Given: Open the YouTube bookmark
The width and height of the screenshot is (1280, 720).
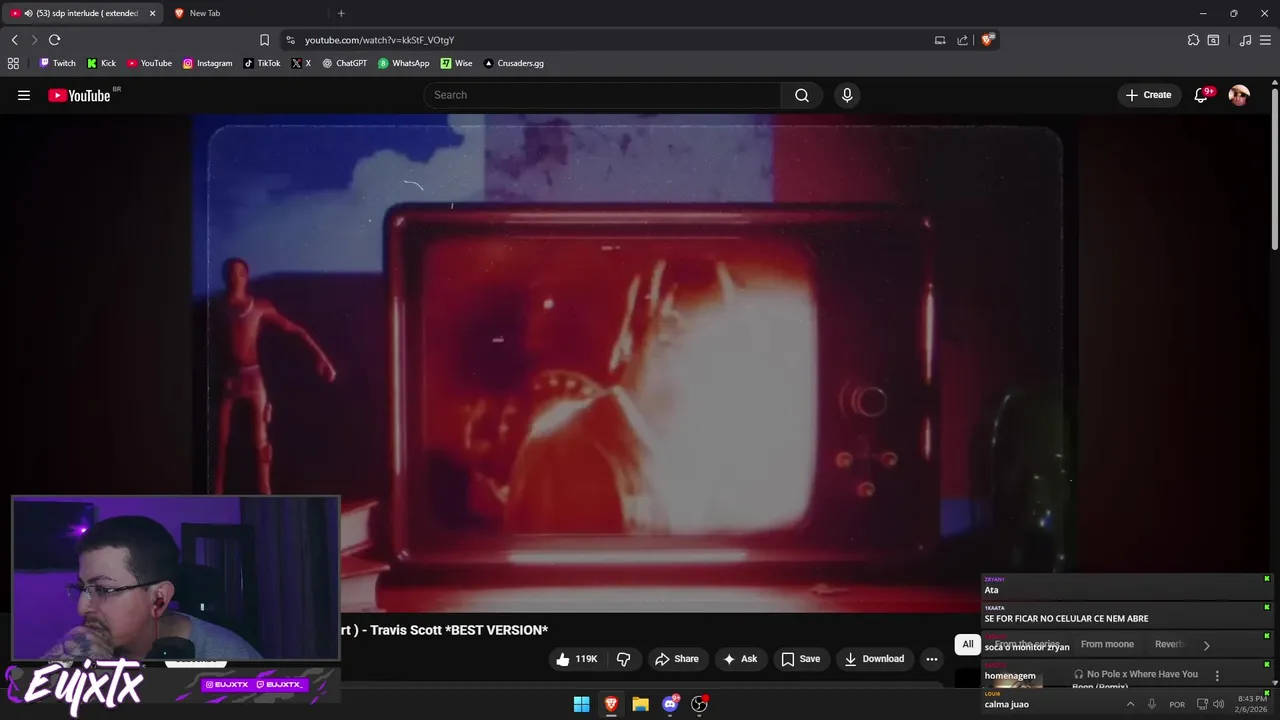Looking at the screenshot, I should (x=149, y=63).
